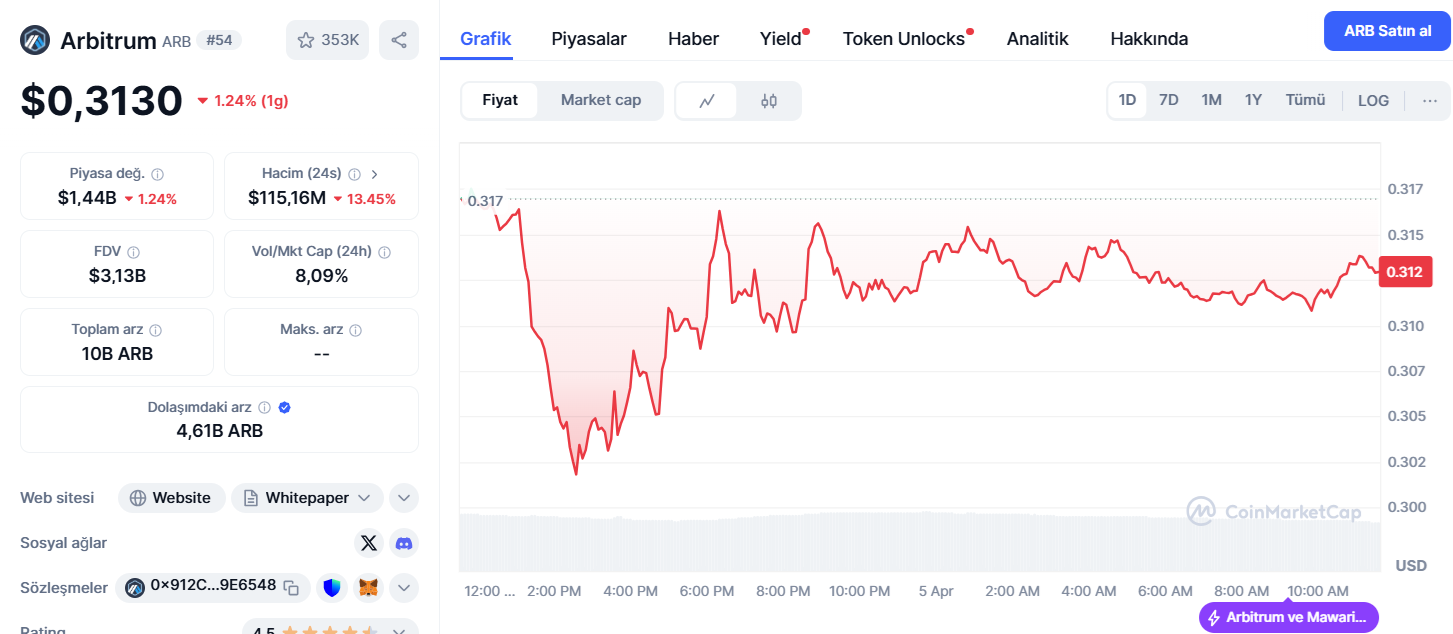Open info icon next to Vol/Mkt Cap (24h)

click(x=384, y=252)
